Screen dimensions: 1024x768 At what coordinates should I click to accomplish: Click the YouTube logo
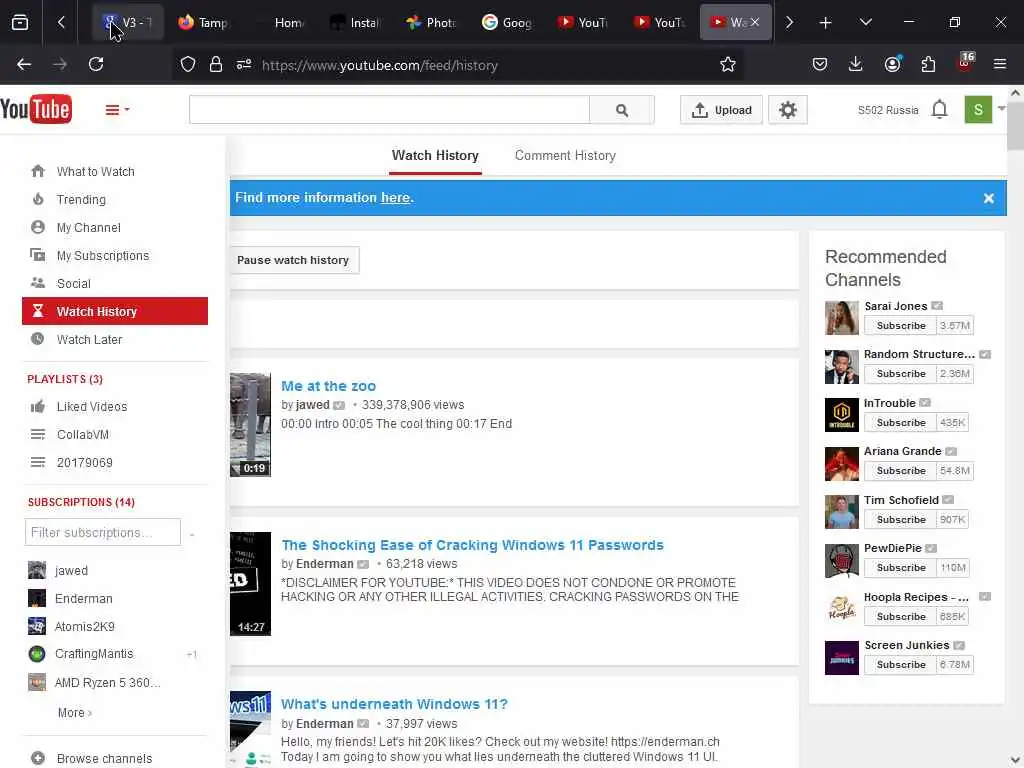pos(36,109)
